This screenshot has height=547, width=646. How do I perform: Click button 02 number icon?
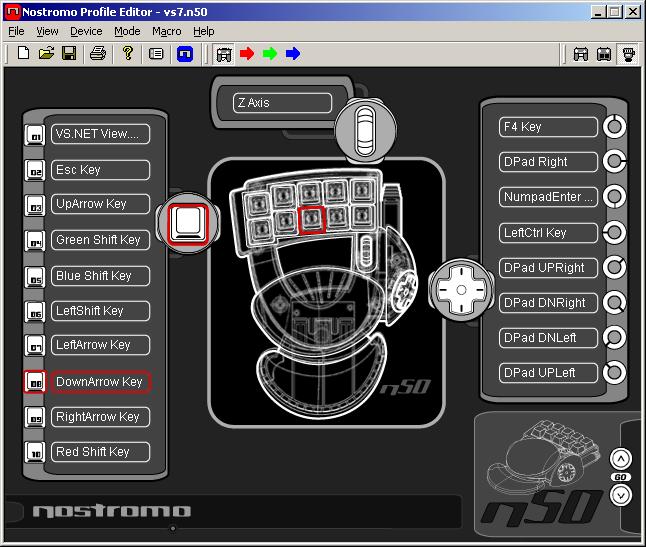coord(35,171)
